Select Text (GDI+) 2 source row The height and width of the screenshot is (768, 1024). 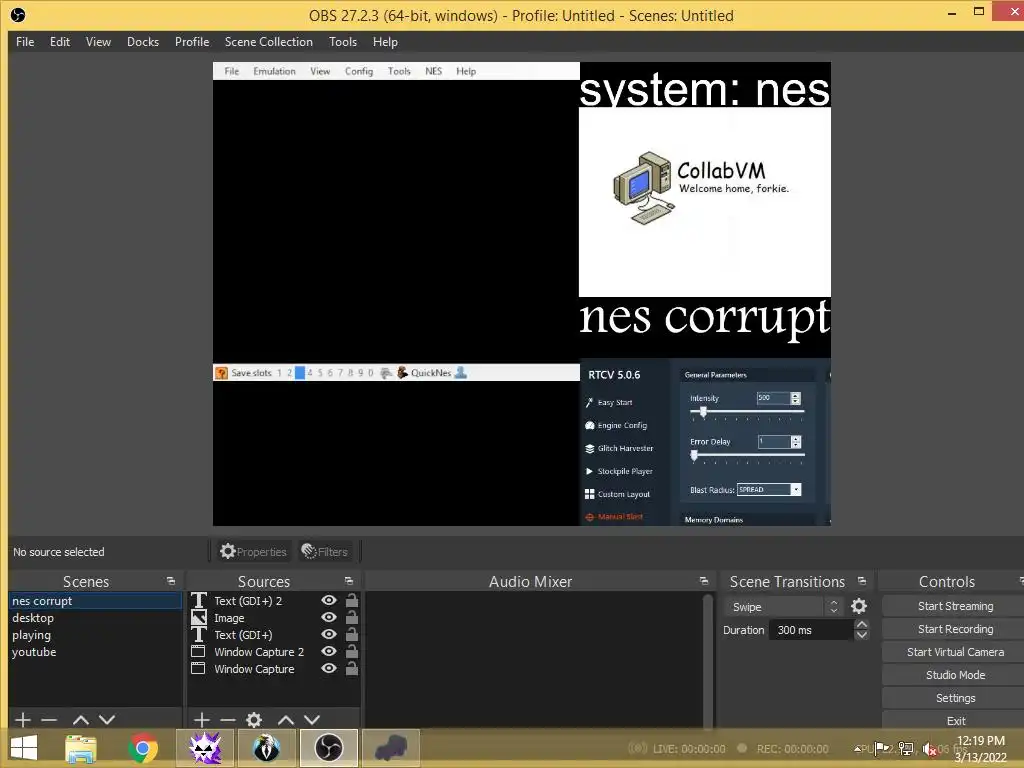pos(274,600)
